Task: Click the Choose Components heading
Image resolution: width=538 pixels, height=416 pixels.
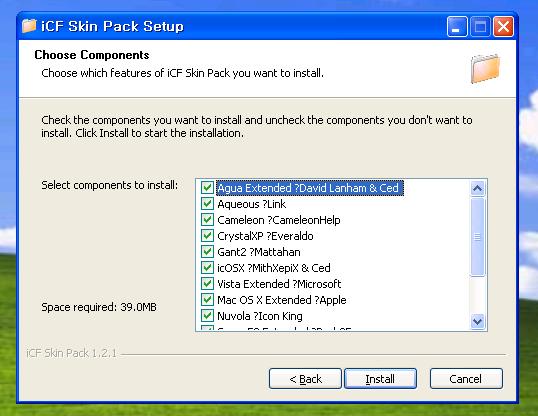Action: click(x=92, y=55)
